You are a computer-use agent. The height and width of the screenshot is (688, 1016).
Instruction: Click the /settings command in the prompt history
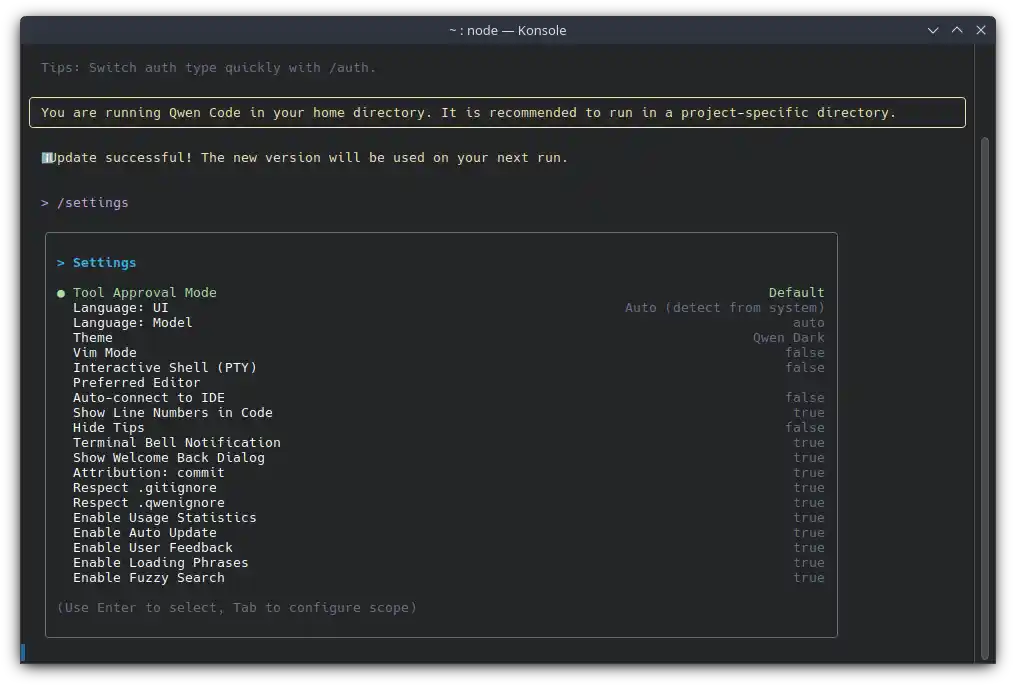coord(92,202)
